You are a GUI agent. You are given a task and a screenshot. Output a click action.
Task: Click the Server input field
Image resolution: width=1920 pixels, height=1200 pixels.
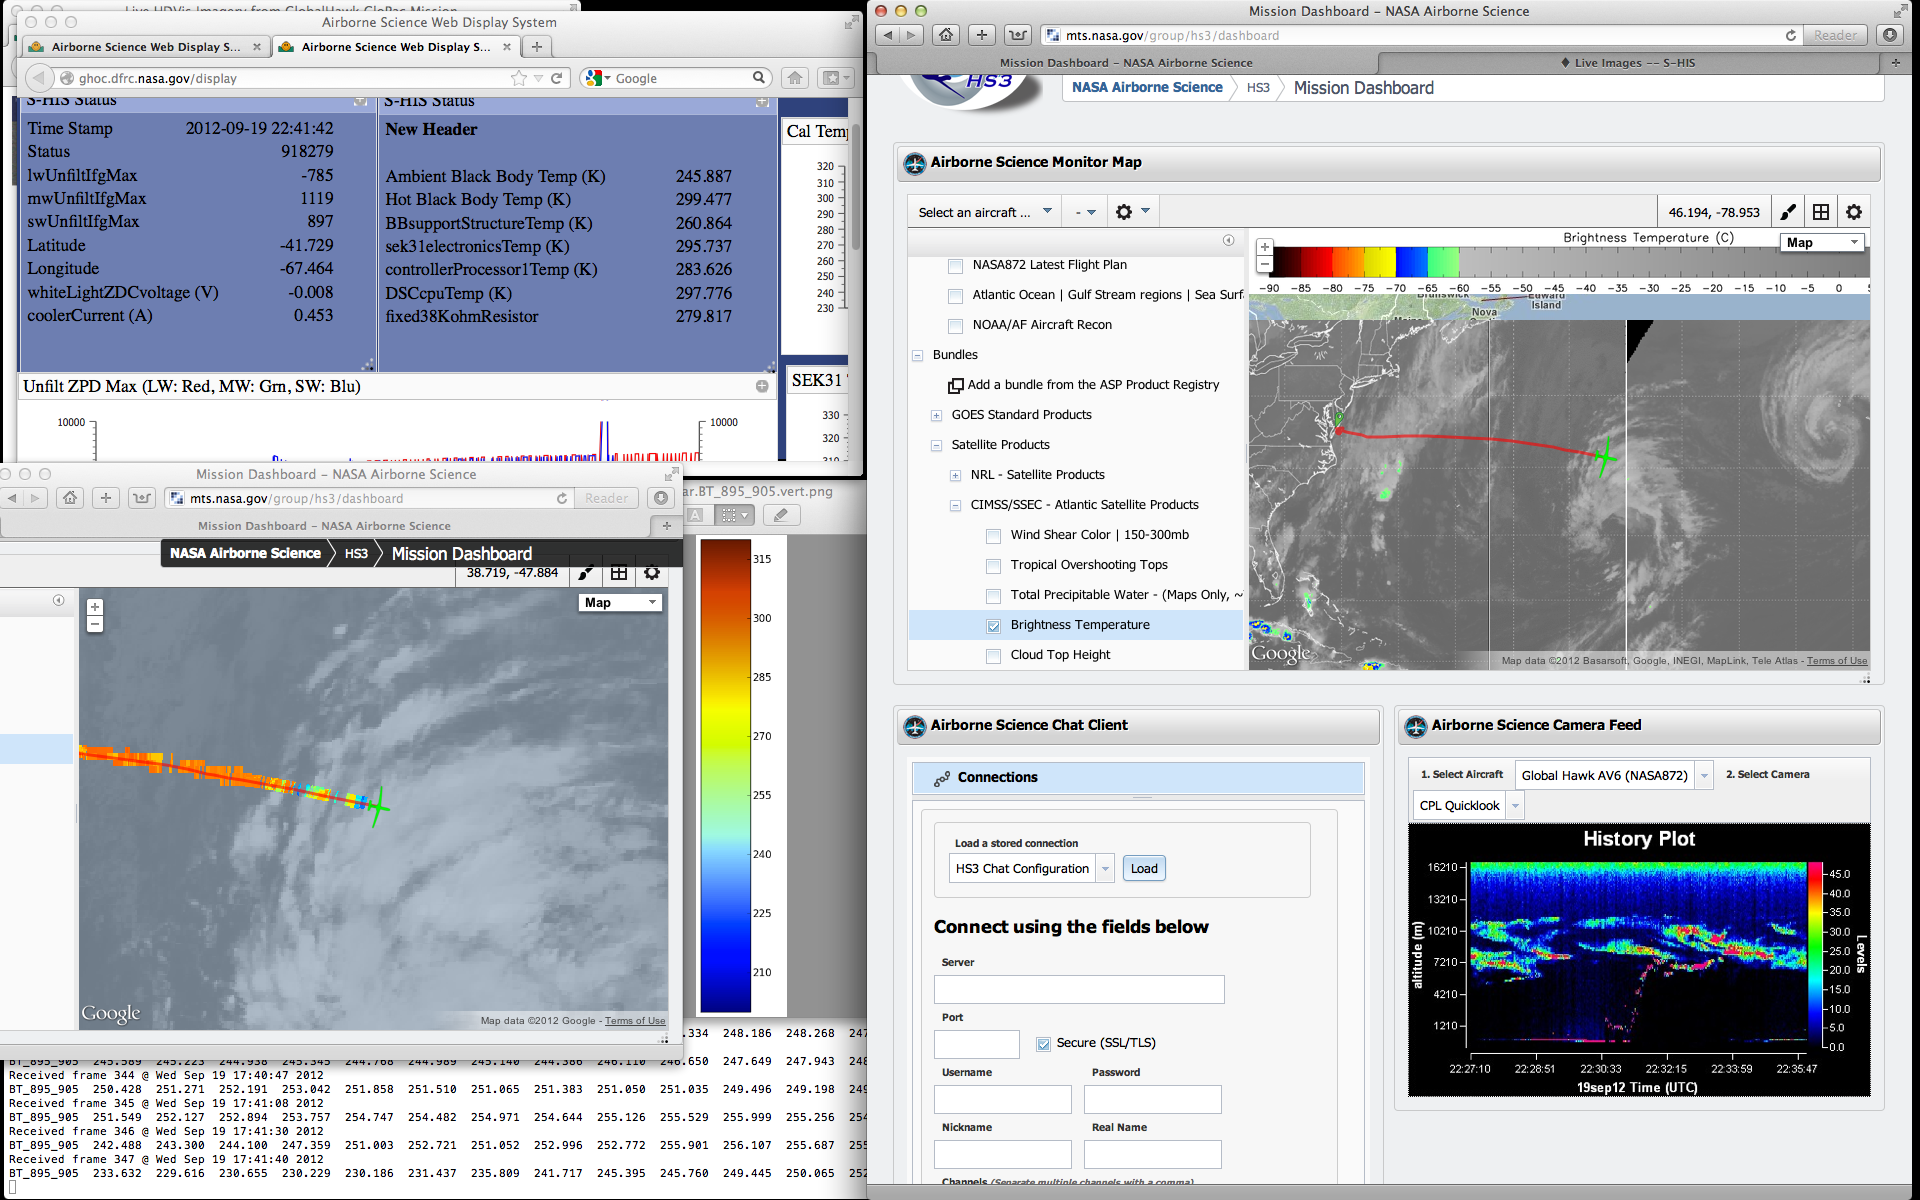pos(1078,990)
